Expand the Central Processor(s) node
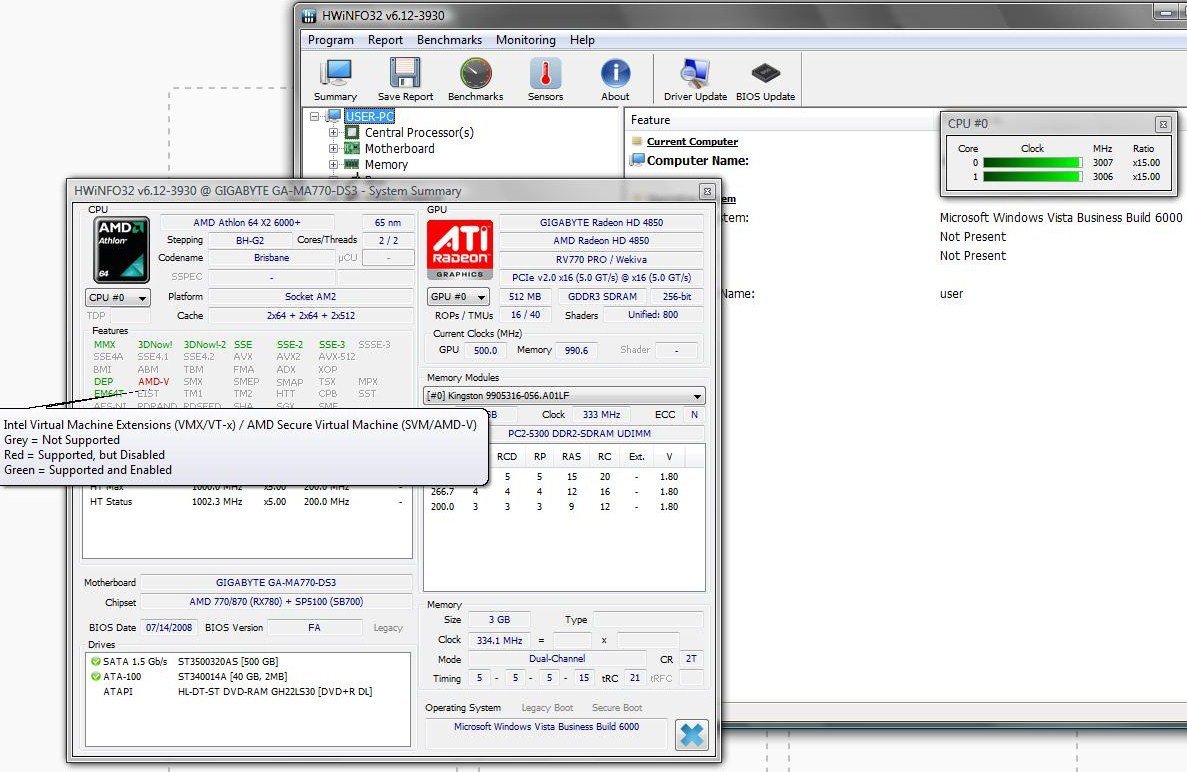 coord(333,132)
